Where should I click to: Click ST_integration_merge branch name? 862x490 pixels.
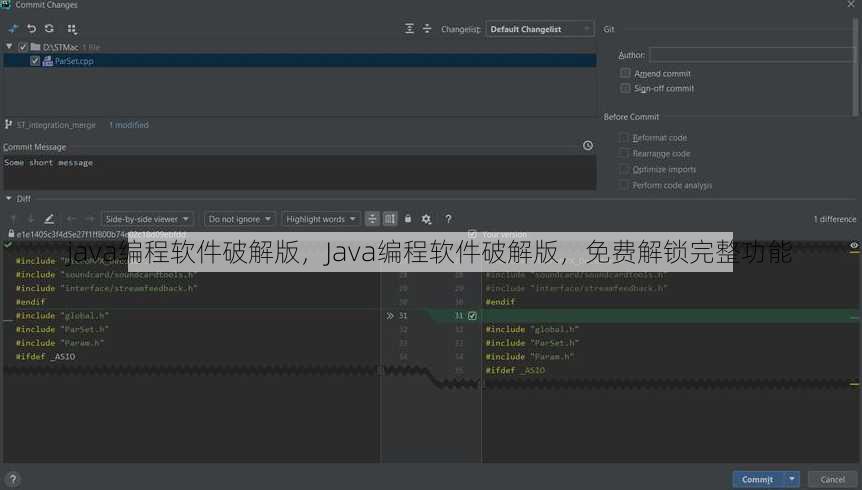(x=56, y=125)
